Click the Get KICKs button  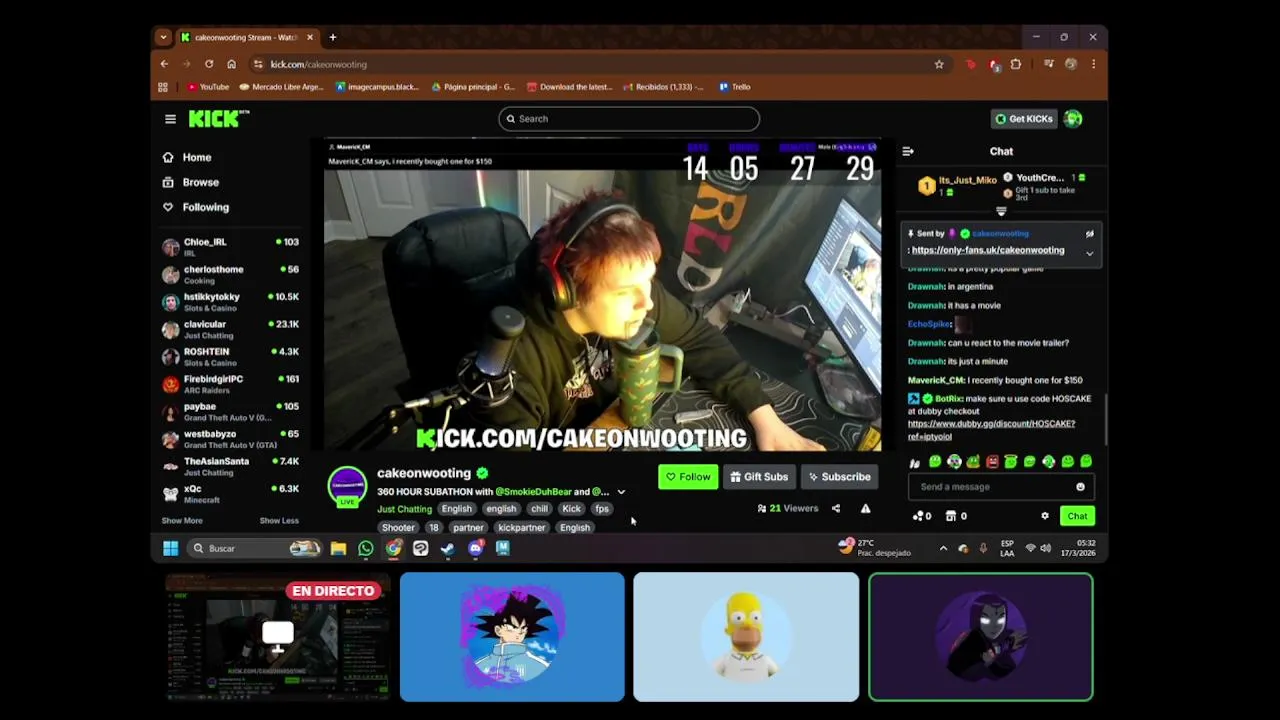(1023, 119)
